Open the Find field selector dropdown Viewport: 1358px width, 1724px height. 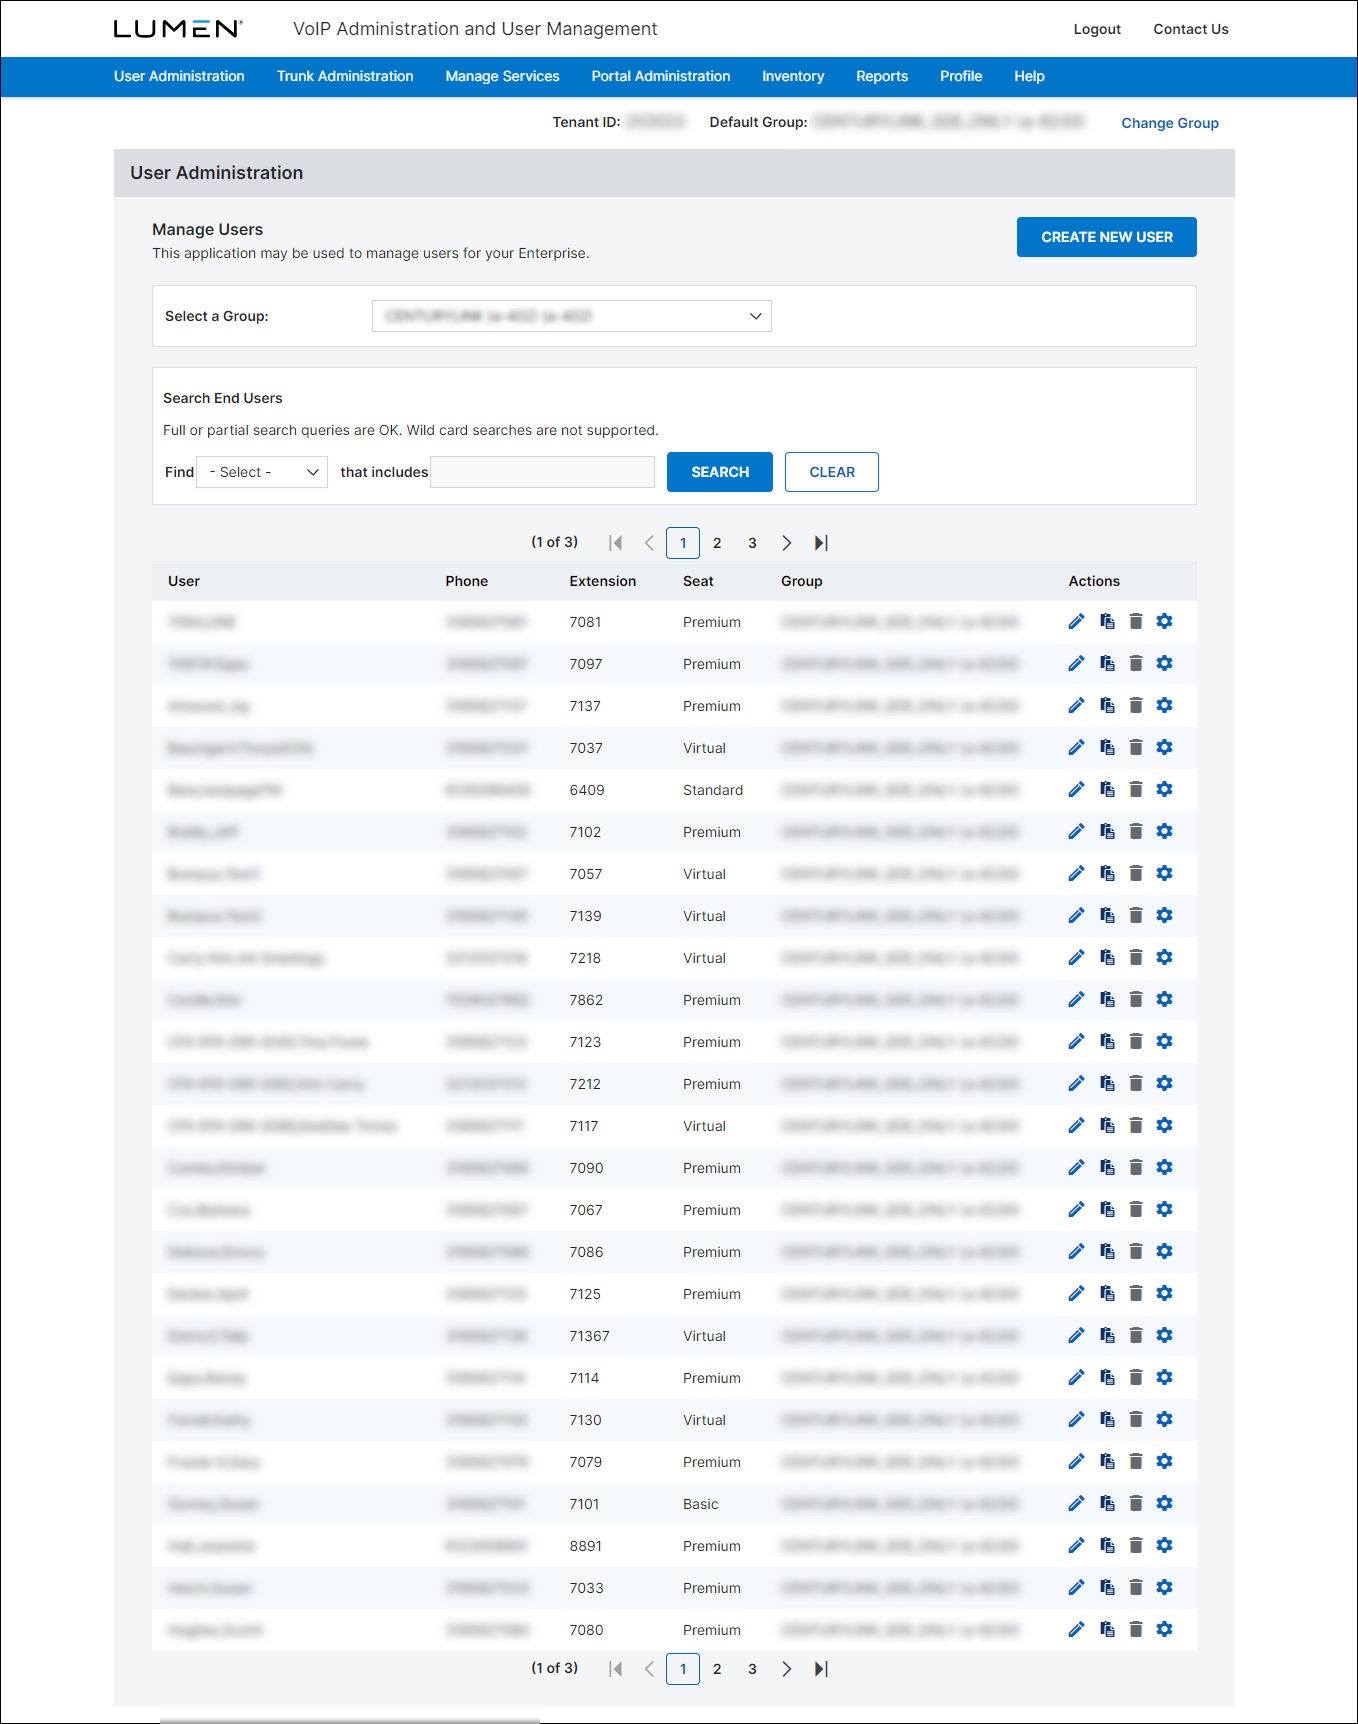[262, 472]
